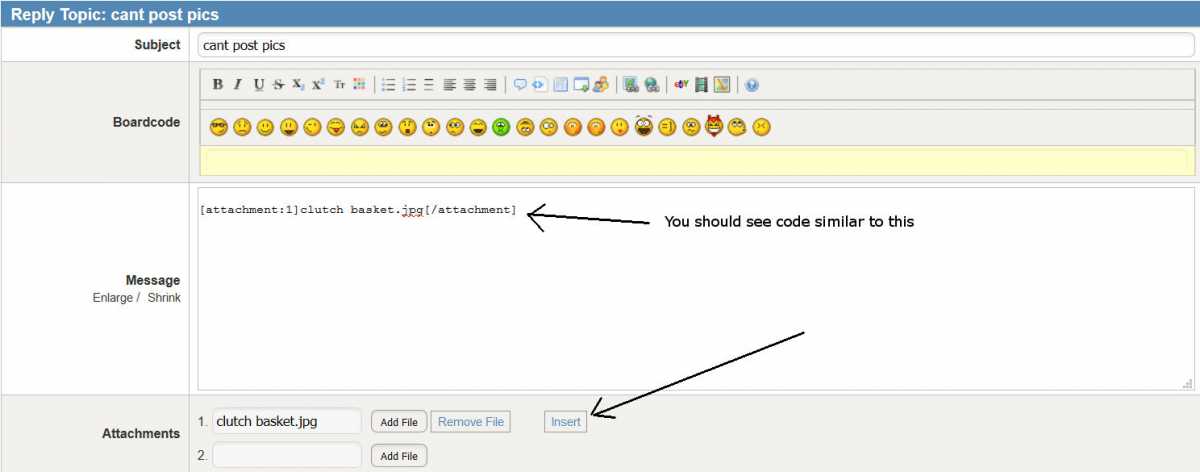Center align the text
This screenshot has height=472, width=1200.
pos(470,85)
